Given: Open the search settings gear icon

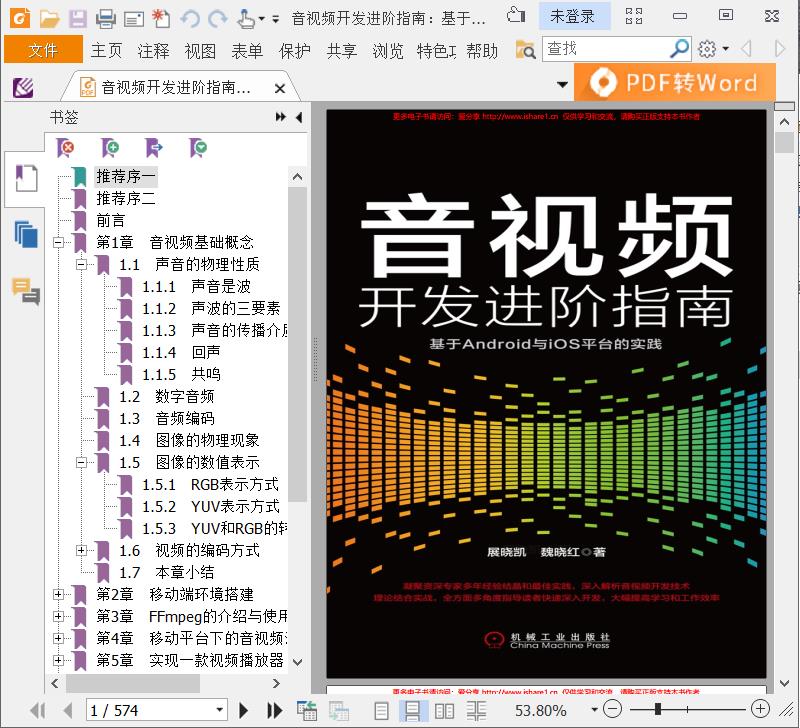Looking at the screenshot, I should click(707, 49).
